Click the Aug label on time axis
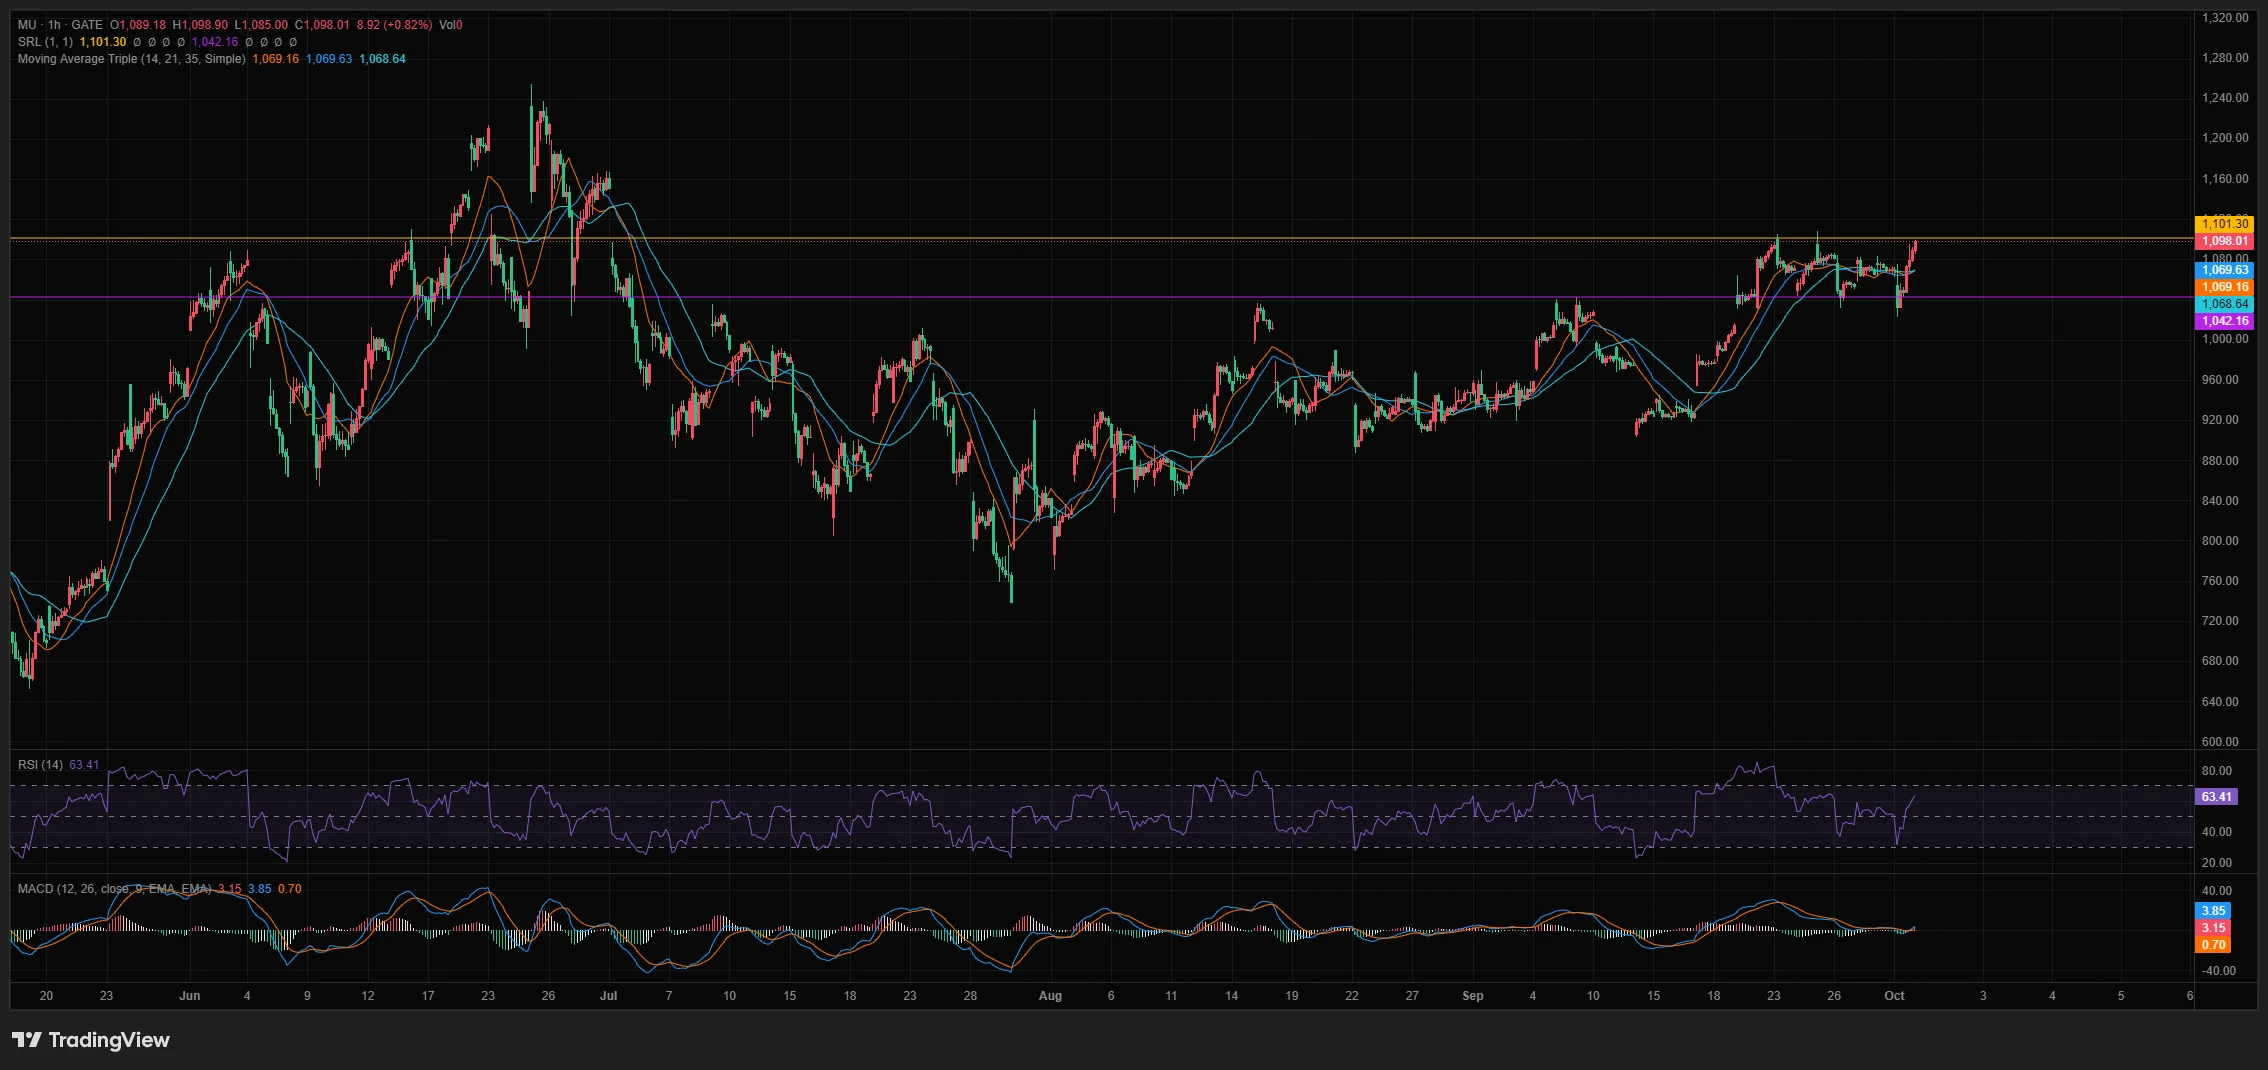The height and width of the screenshot is (1070, 2268). tap(1050, 996)
